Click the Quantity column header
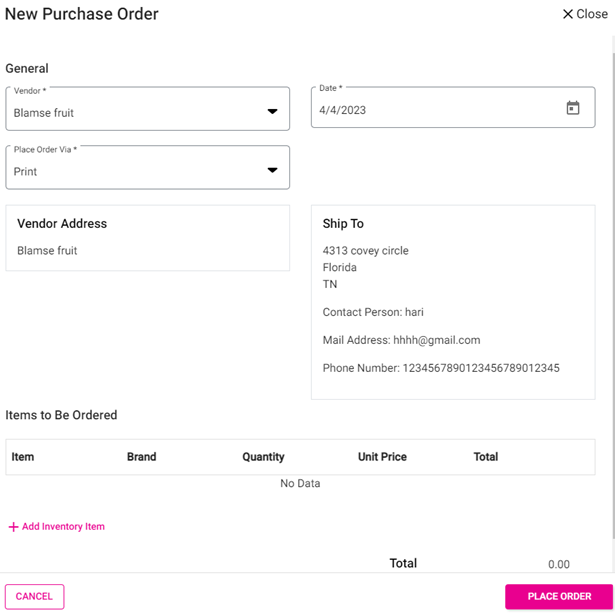Viewport: 615px width, 615px height. 263,457
